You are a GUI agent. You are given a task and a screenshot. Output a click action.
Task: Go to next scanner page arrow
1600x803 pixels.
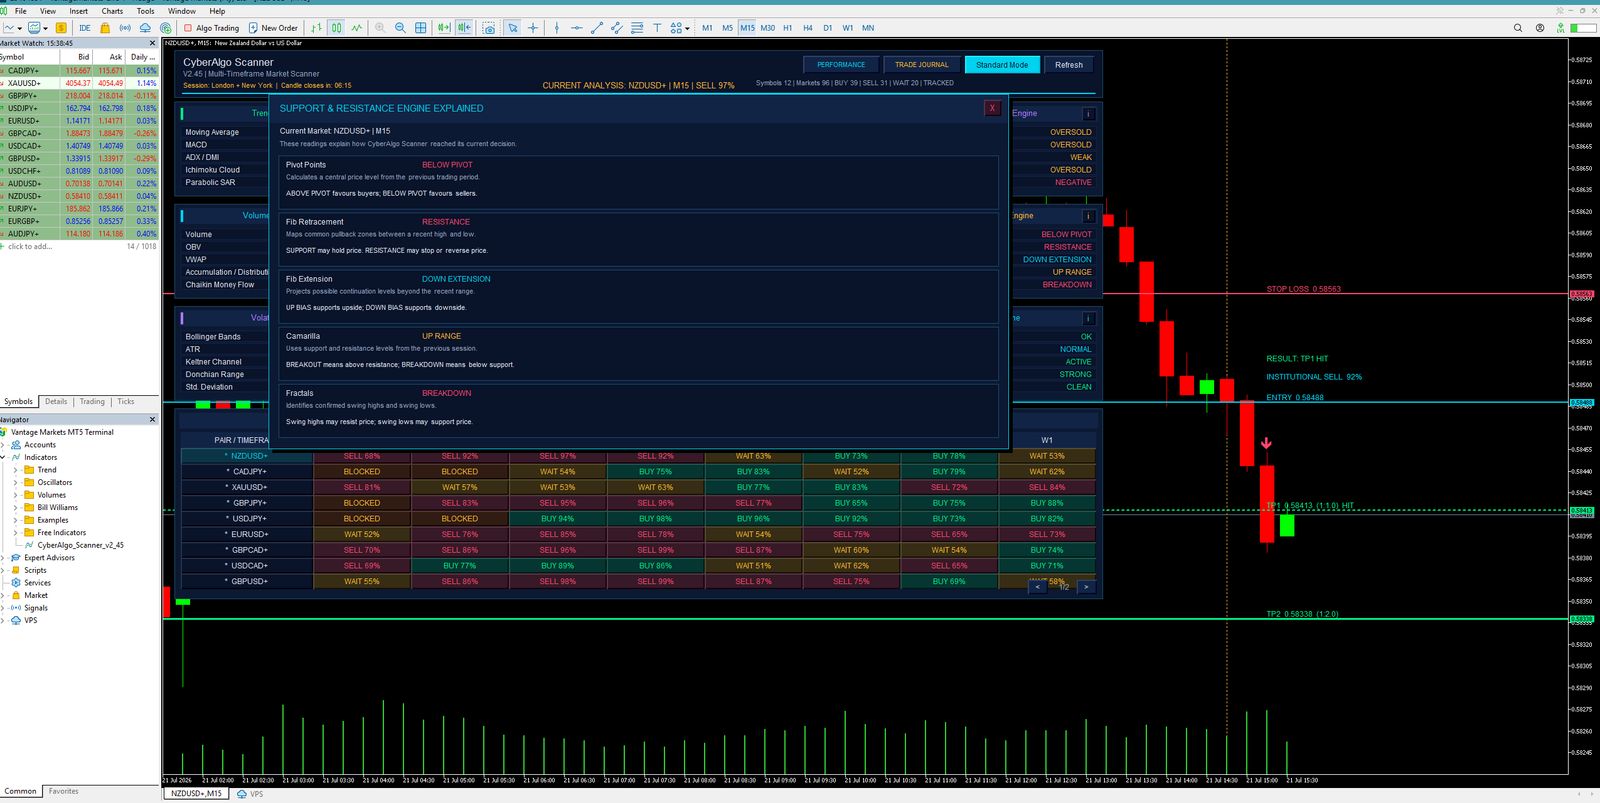[1086, 587]
